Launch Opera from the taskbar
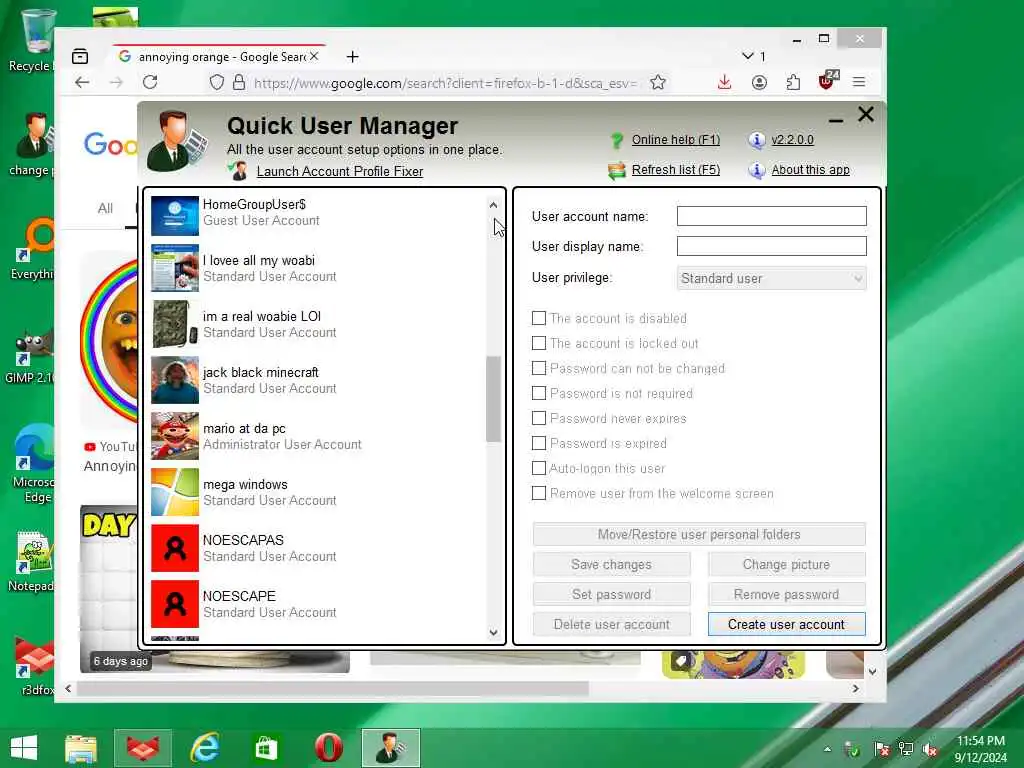This screenshot has width=1024, height=768. (328, 748)
